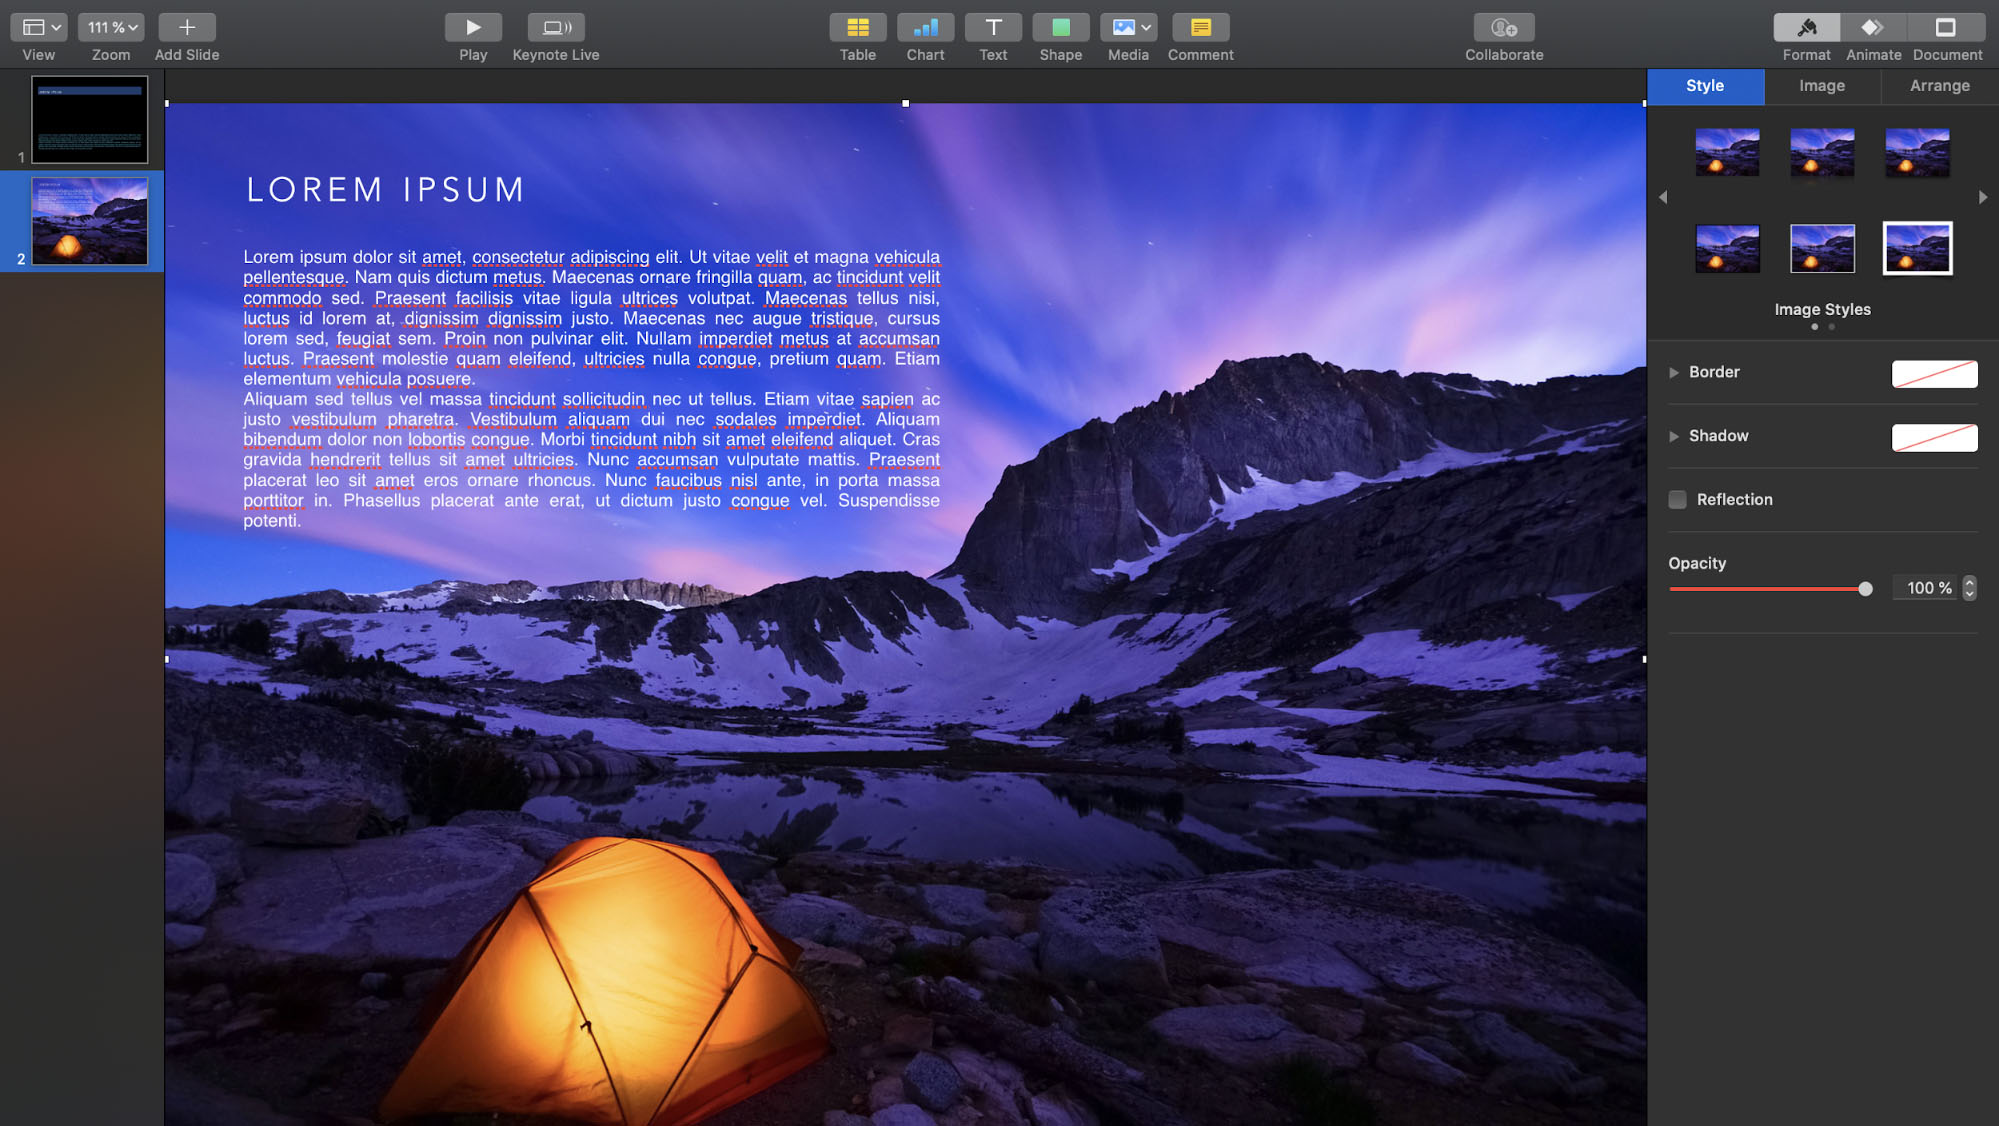Switch to the Arrange tab

coord(1939,86)
